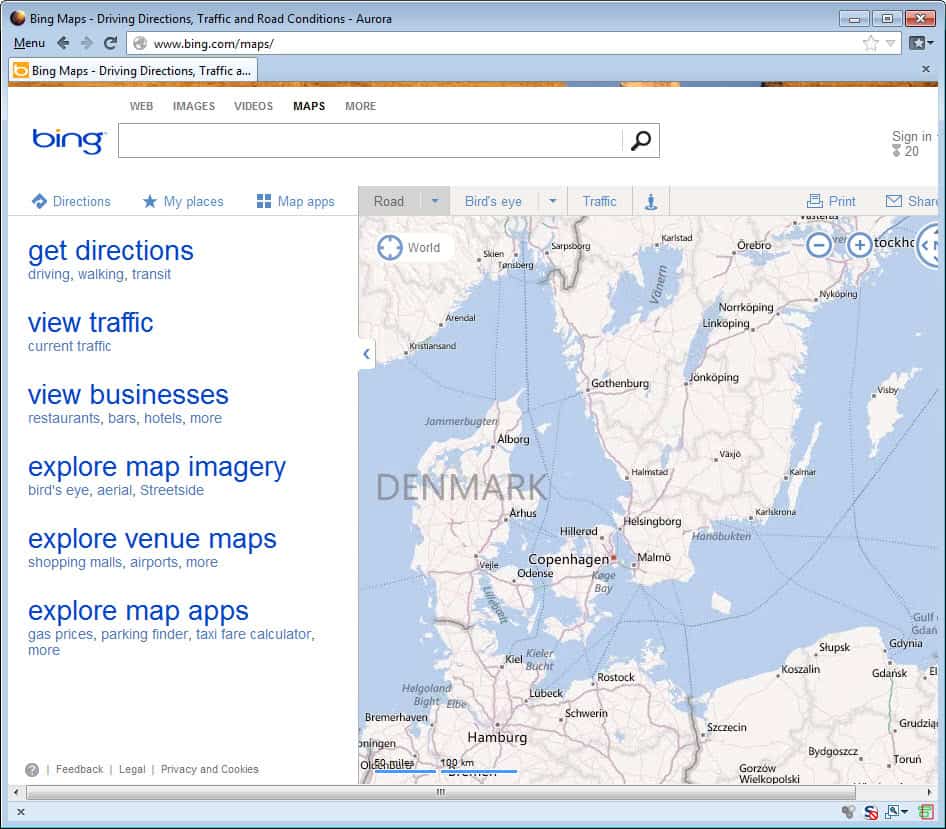Screen dimensions: 946x829
Task: Open the view traffic link
Action: pos(90,322)
